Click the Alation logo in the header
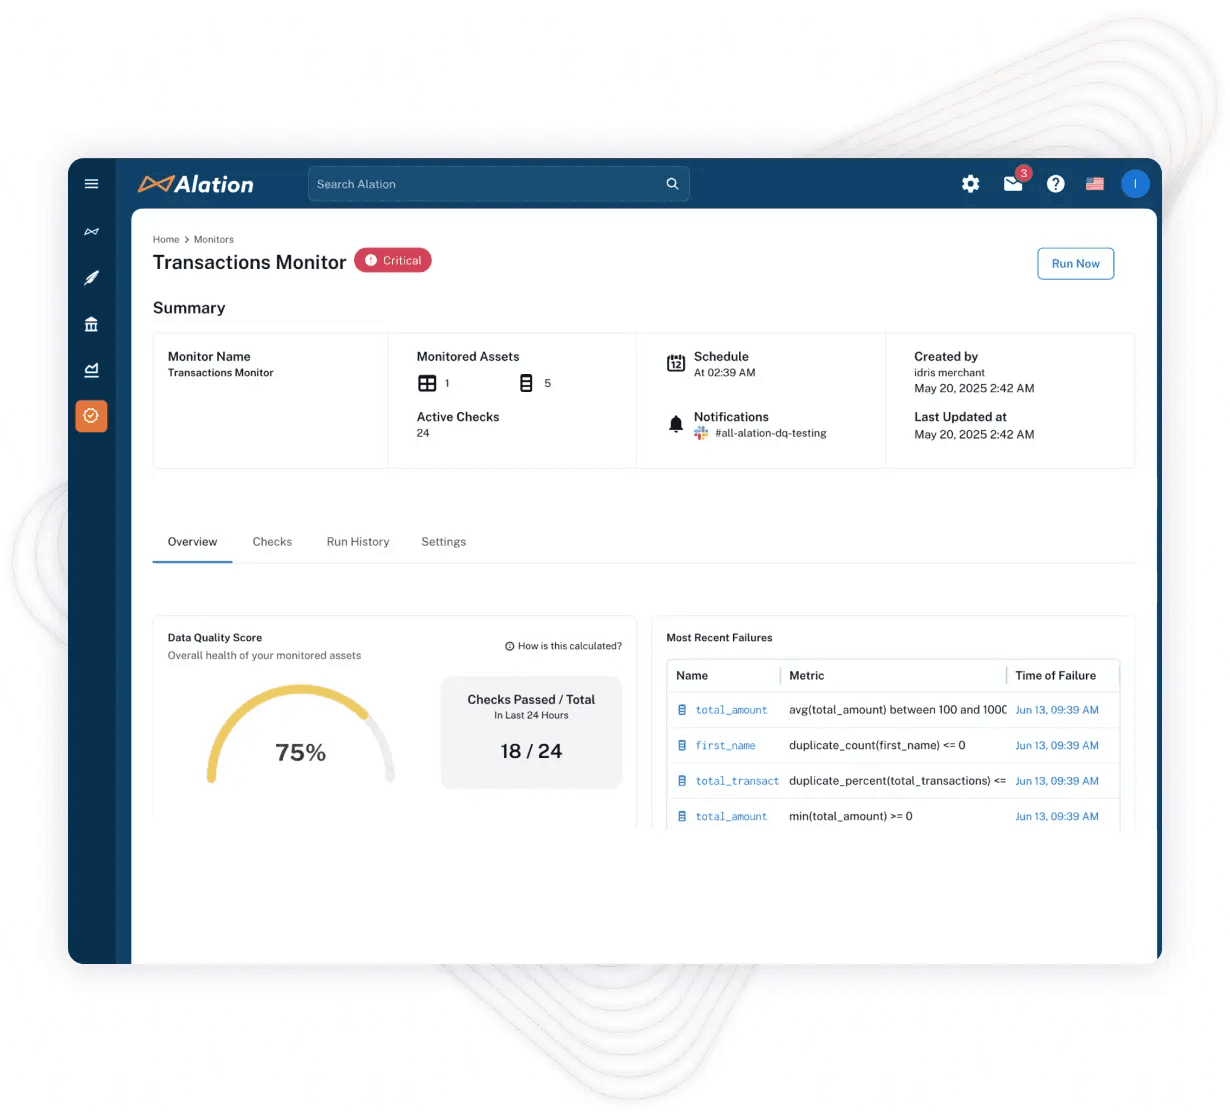 [x=196, y=184]
